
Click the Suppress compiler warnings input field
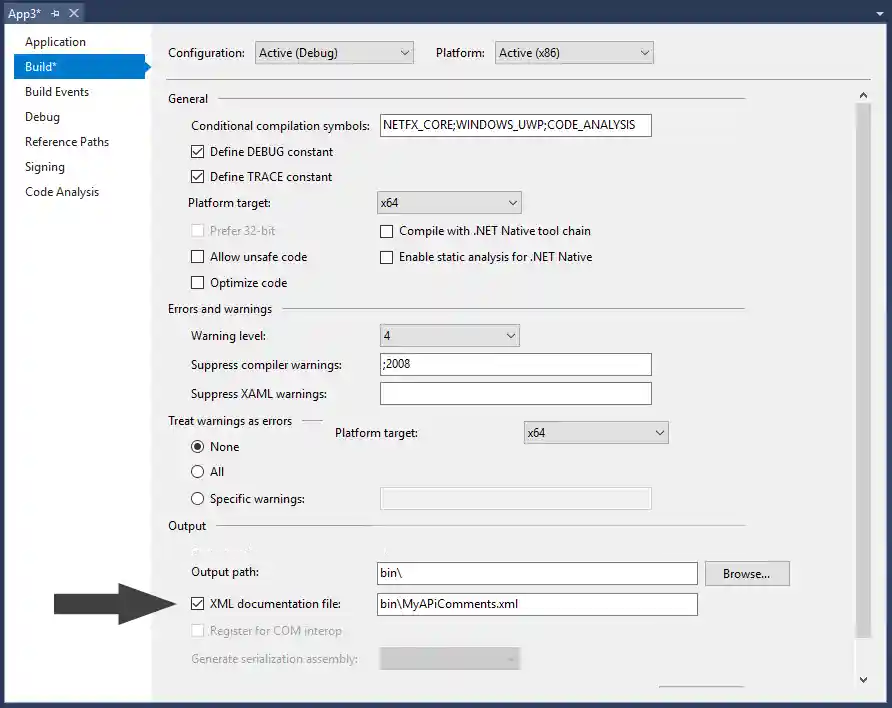pos(516,364)
